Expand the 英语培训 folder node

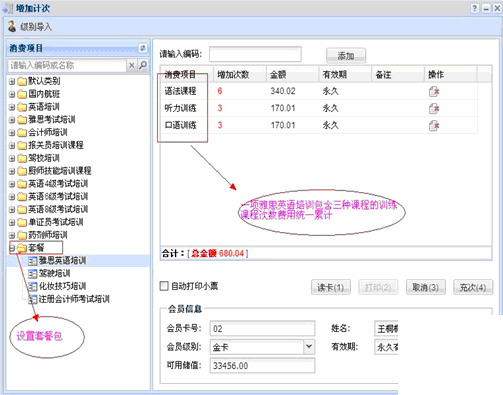tap(12, 107)
